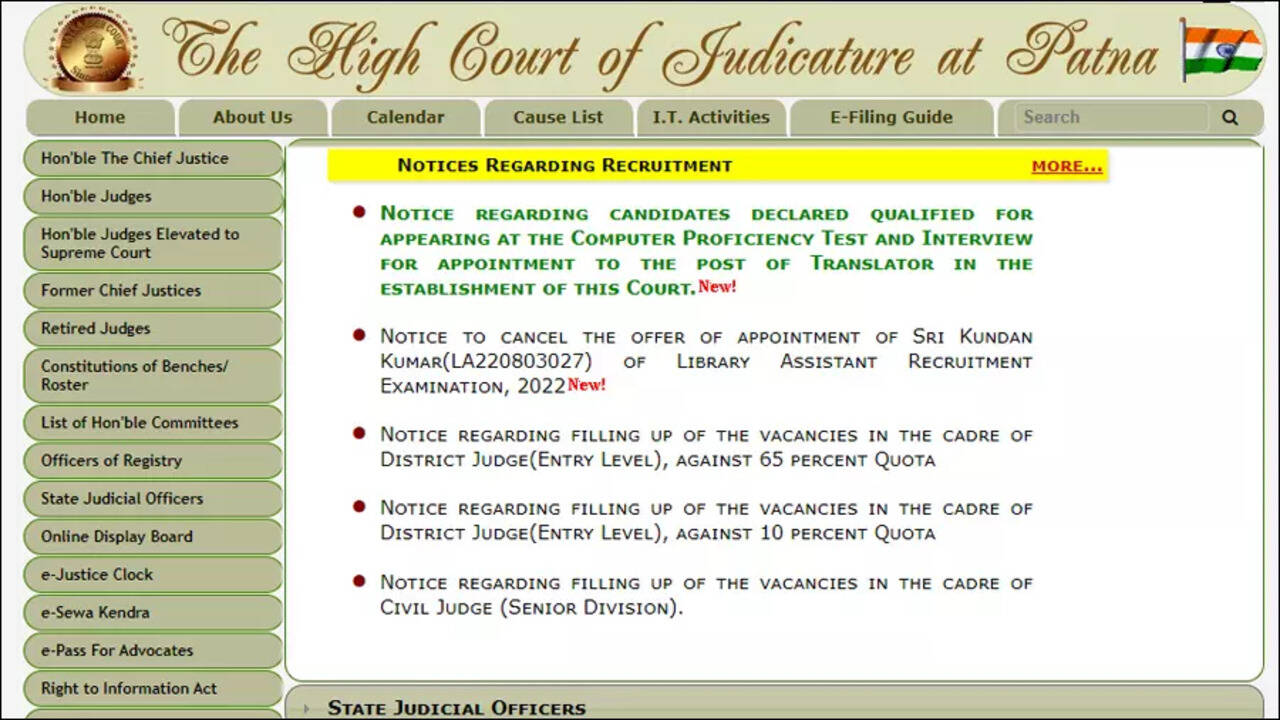Open Online Display Board
This screenshot has width=1280, height=720.
[153, 536]
